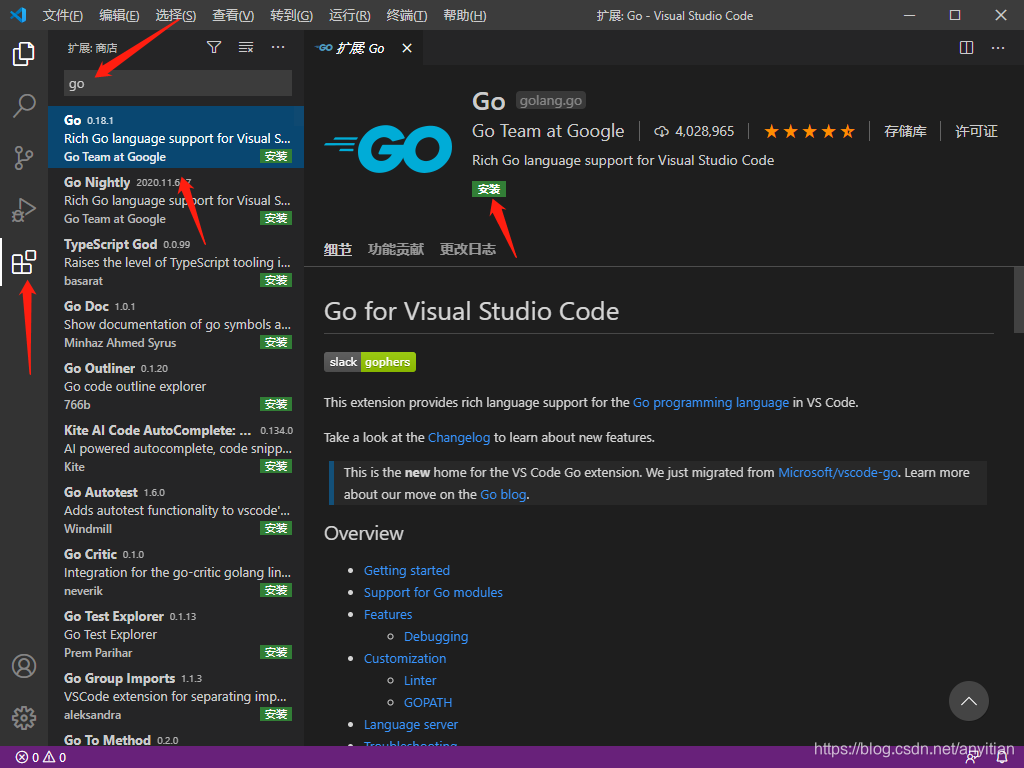This screenshot has height=768, width=1024.
Task: Open the 文件(F) menu
Action: (x=63, y=16)
